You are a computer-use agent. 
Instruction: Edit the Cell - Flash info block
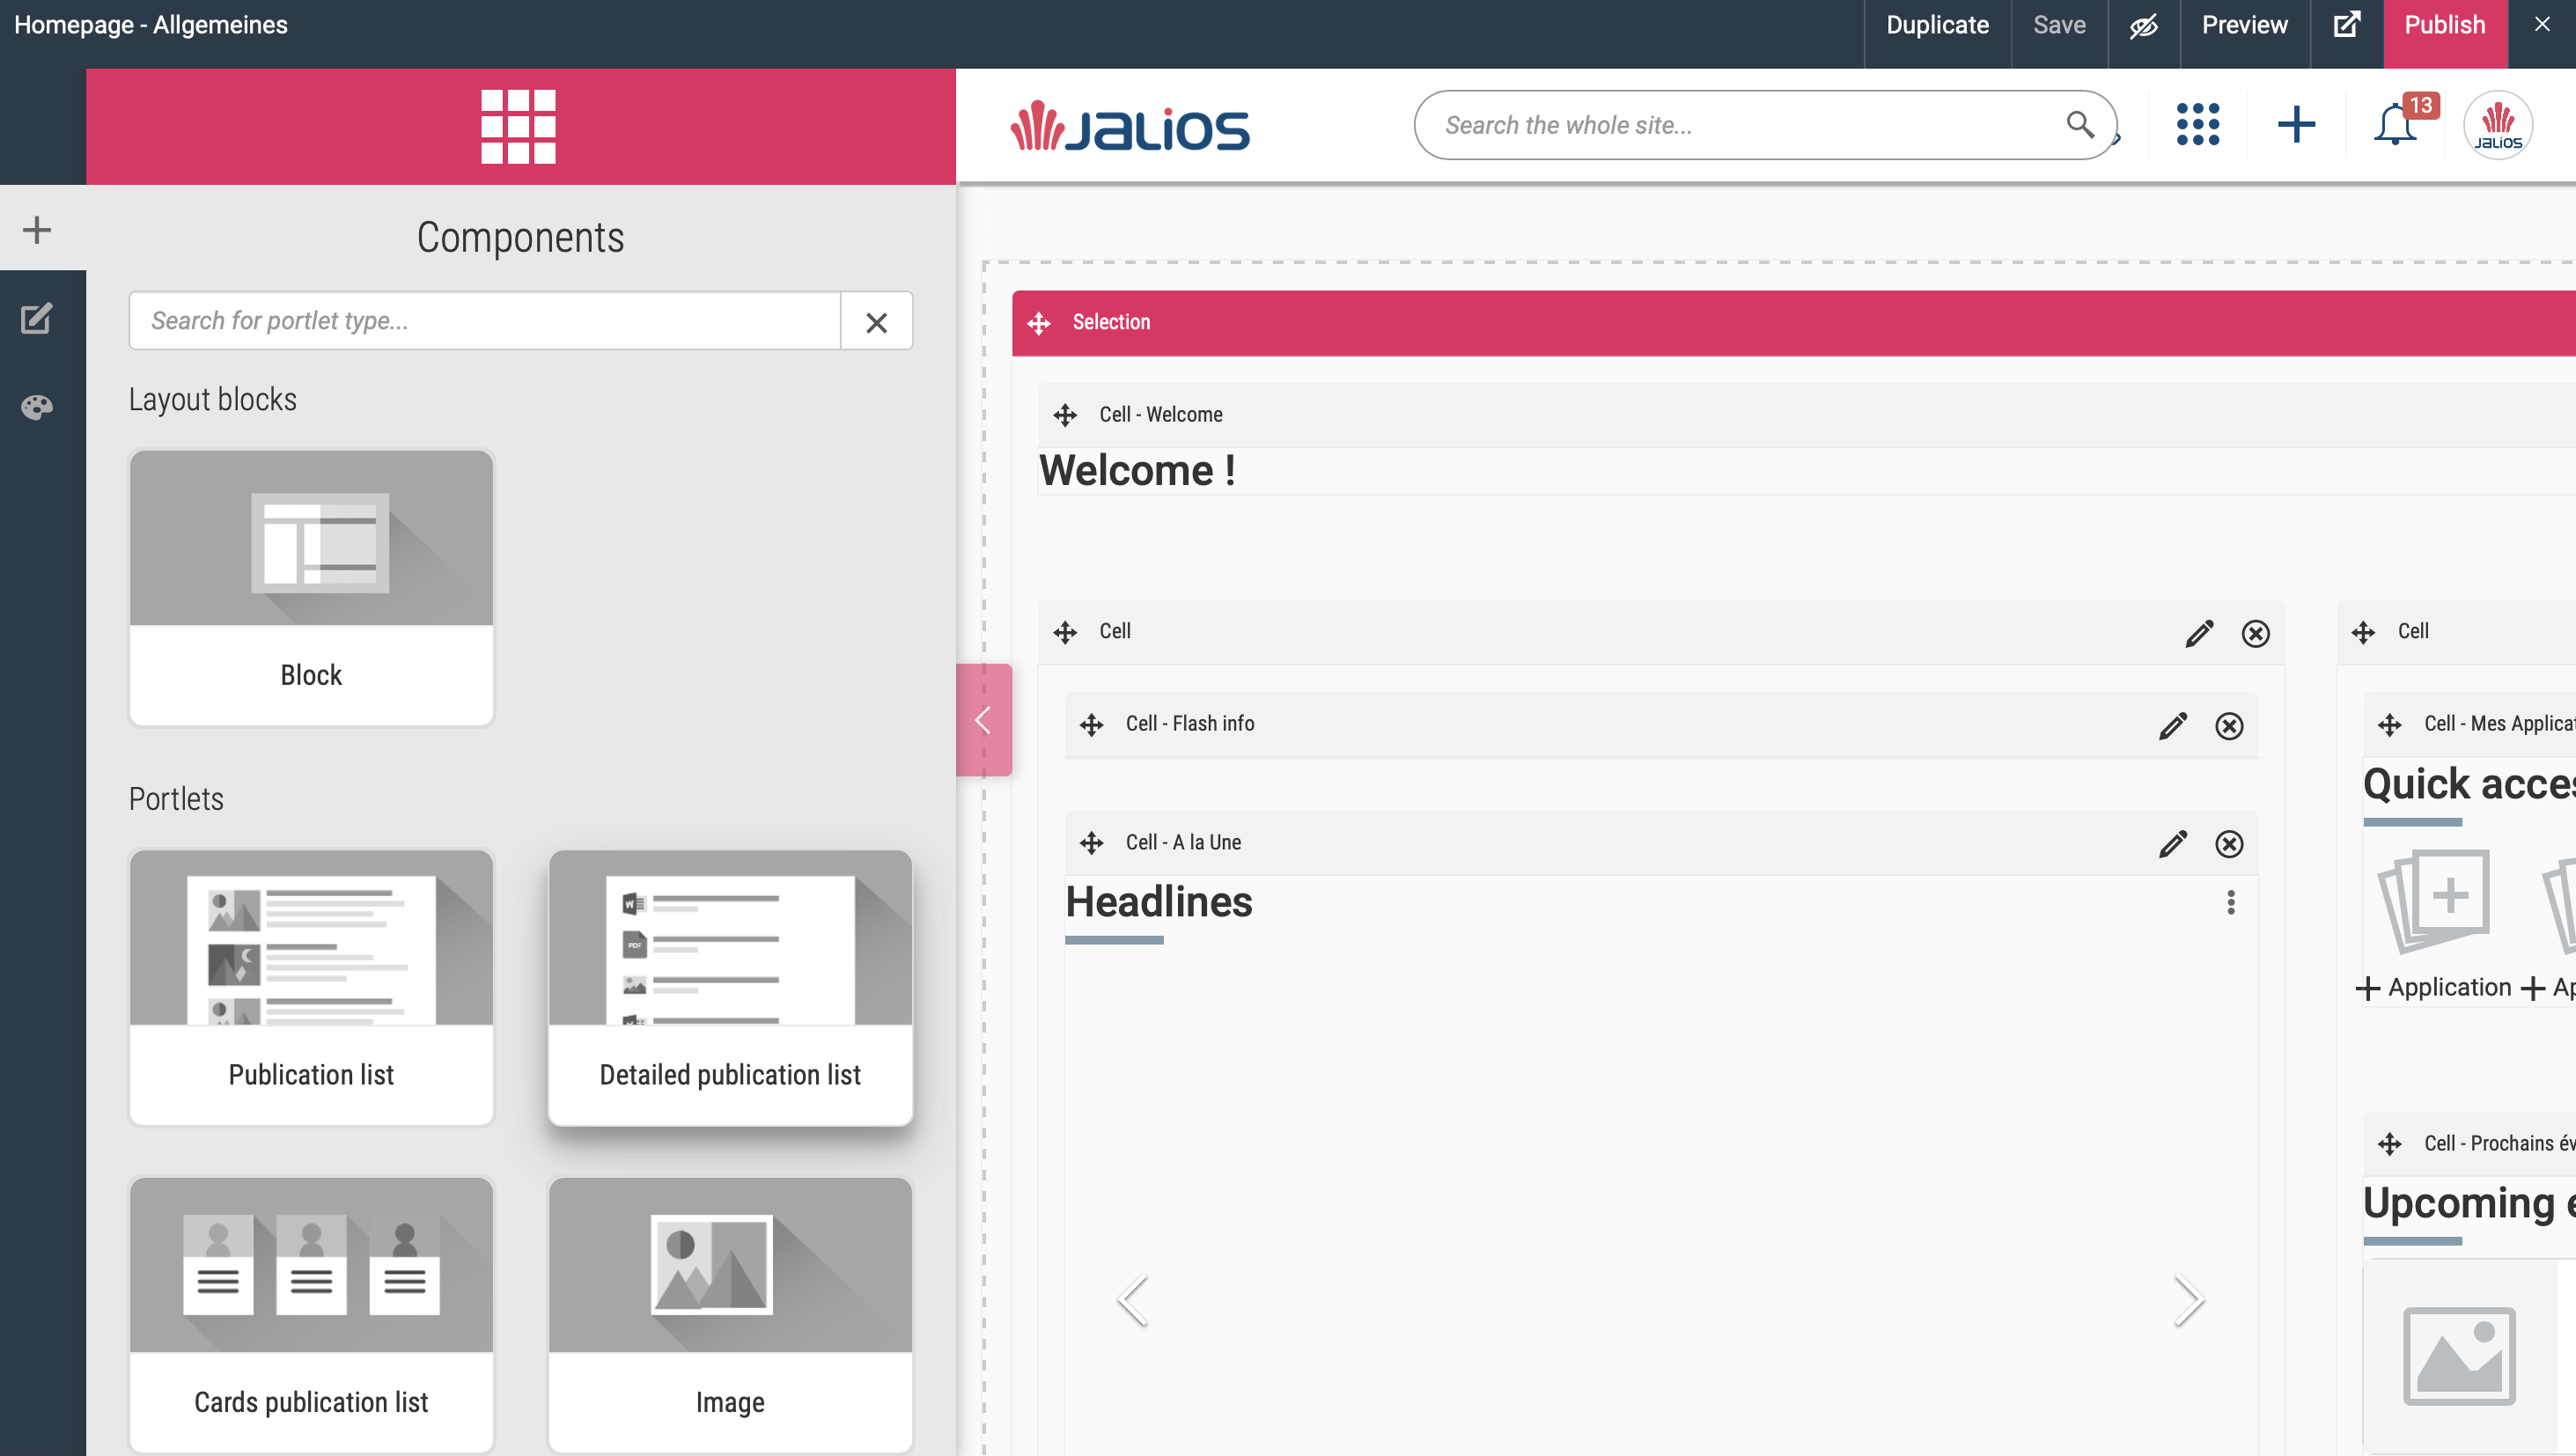point(2172,725)
